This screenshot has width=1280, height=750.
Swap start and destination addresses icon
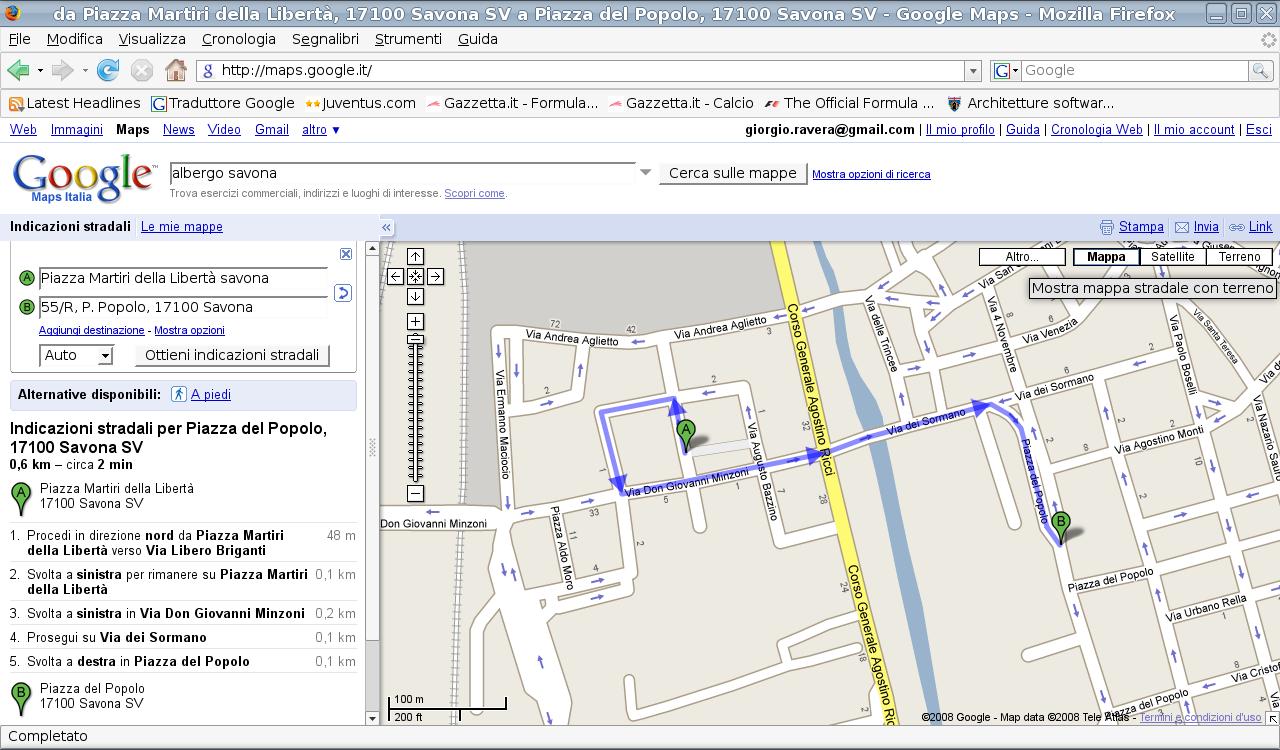pos(342,293)
